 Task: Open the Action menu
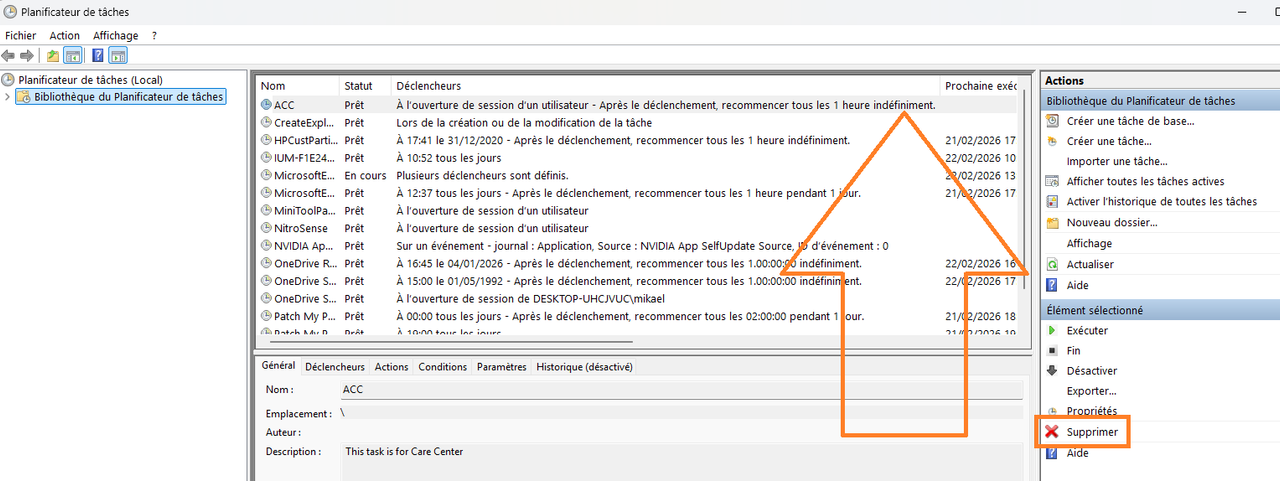[65, 36]
